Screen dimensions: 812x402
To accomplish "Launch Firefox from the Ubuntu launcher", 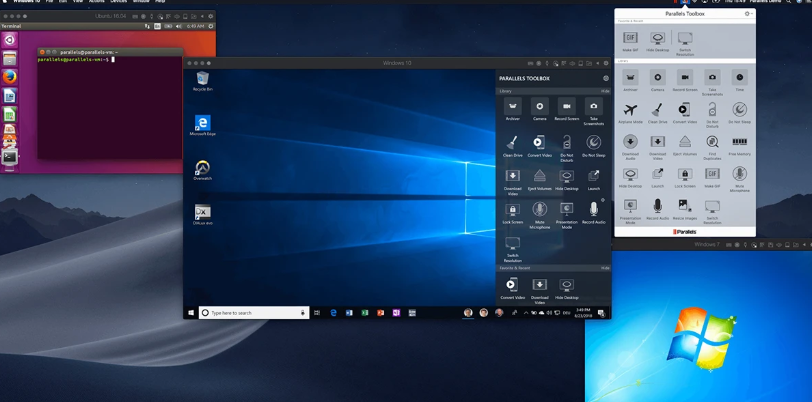I will [x=10, y=77].
